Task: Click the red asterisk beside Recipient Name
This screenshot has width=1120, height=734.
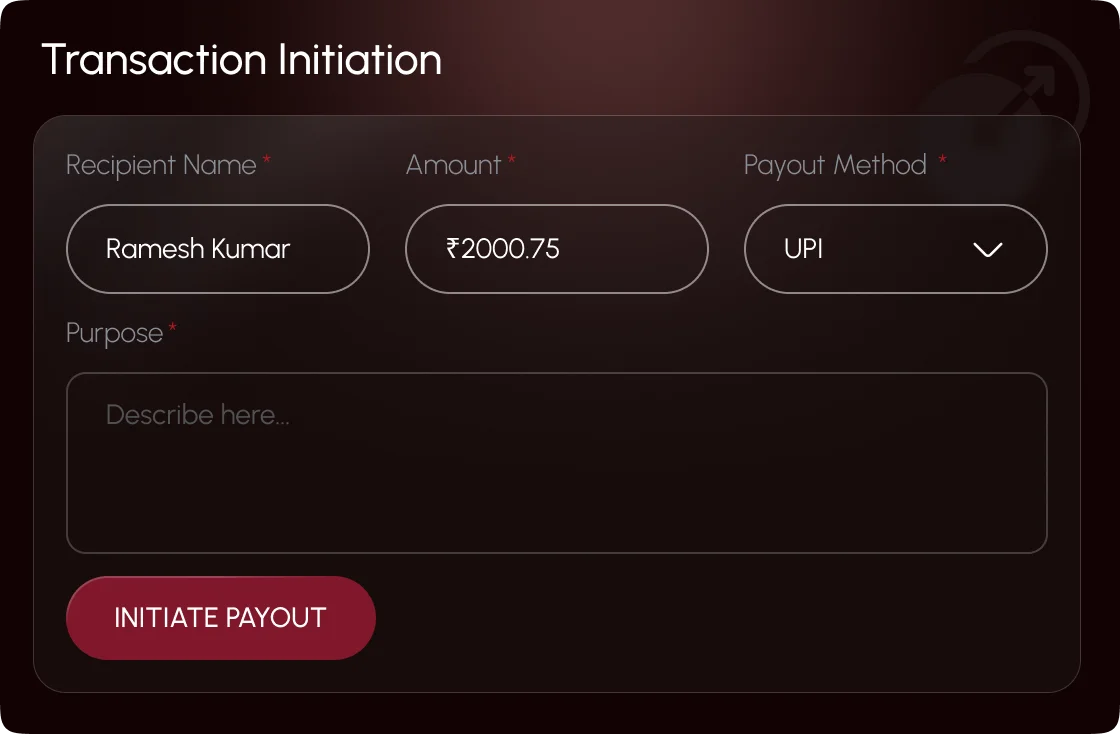Action: (267, 158)
